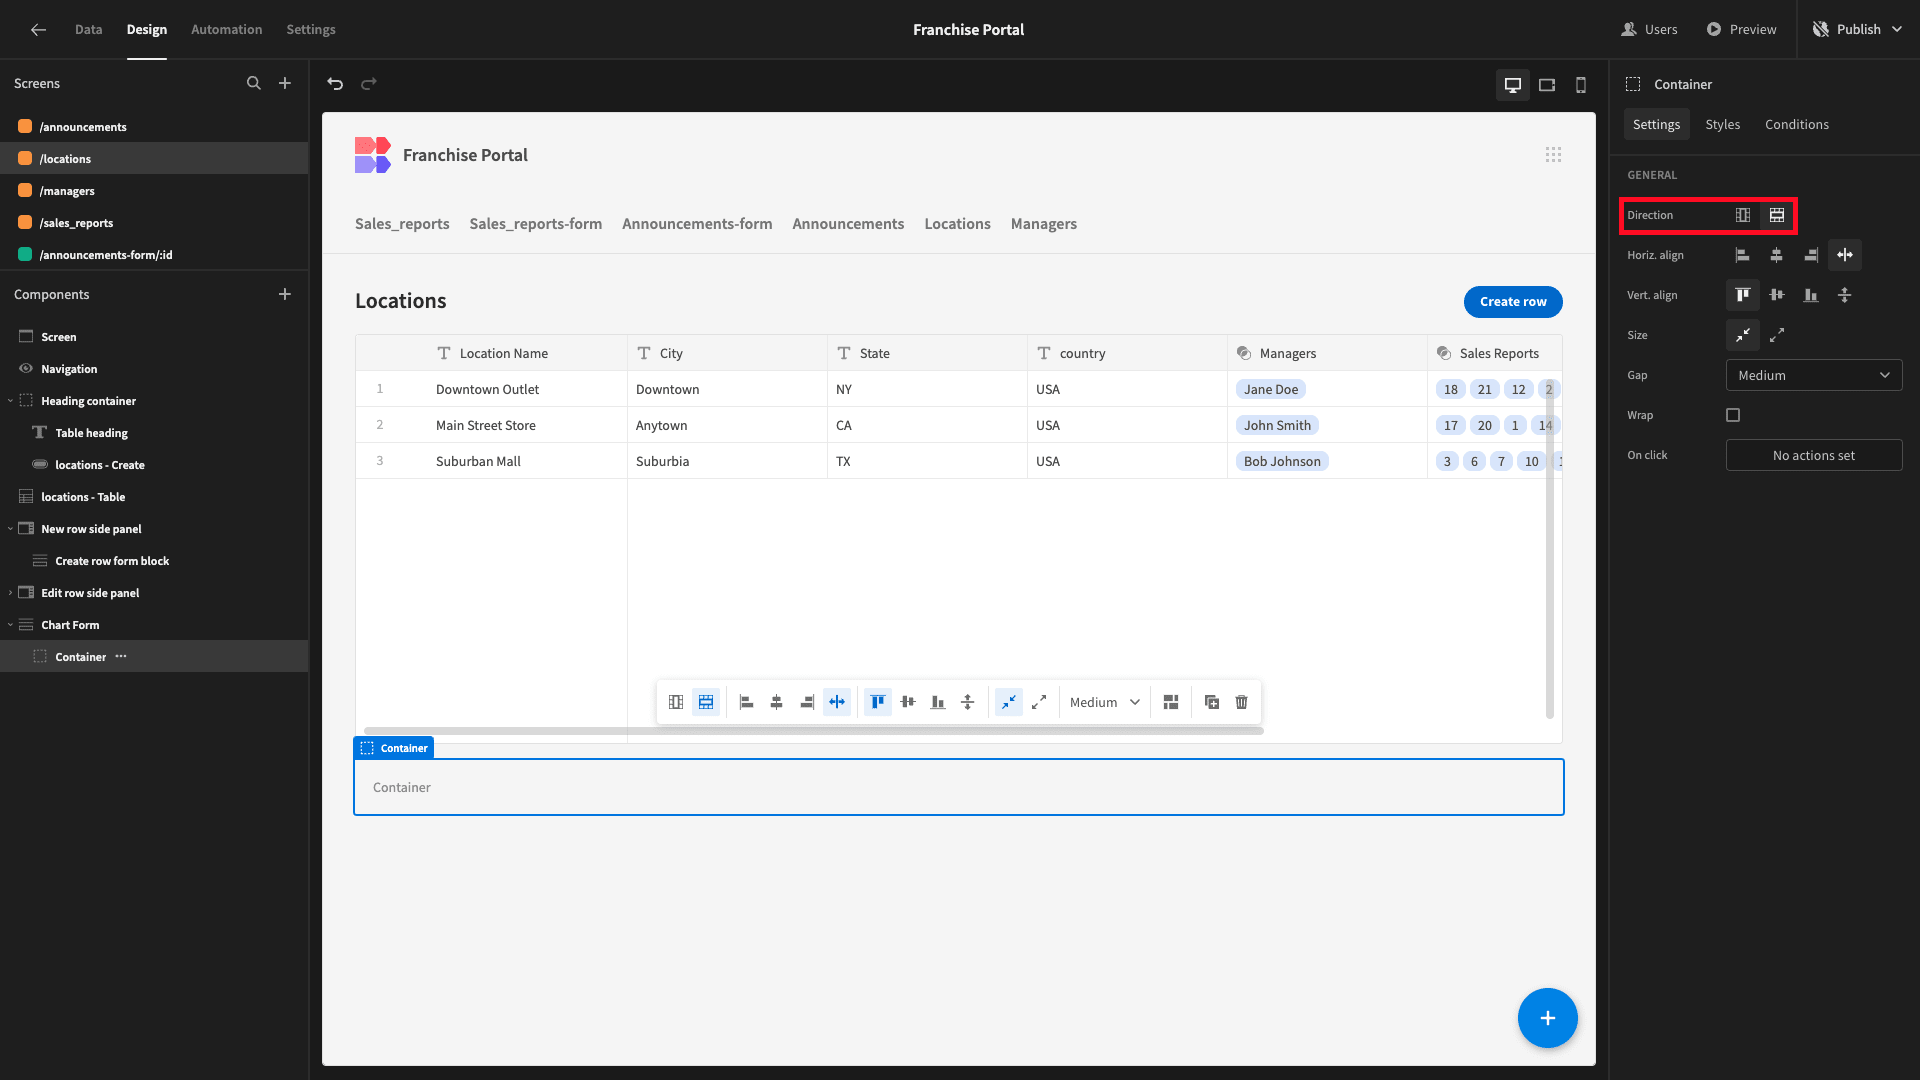Click the No actions set button
The height and width of the screenshot is (1080, 1920).
(1814, 455)
